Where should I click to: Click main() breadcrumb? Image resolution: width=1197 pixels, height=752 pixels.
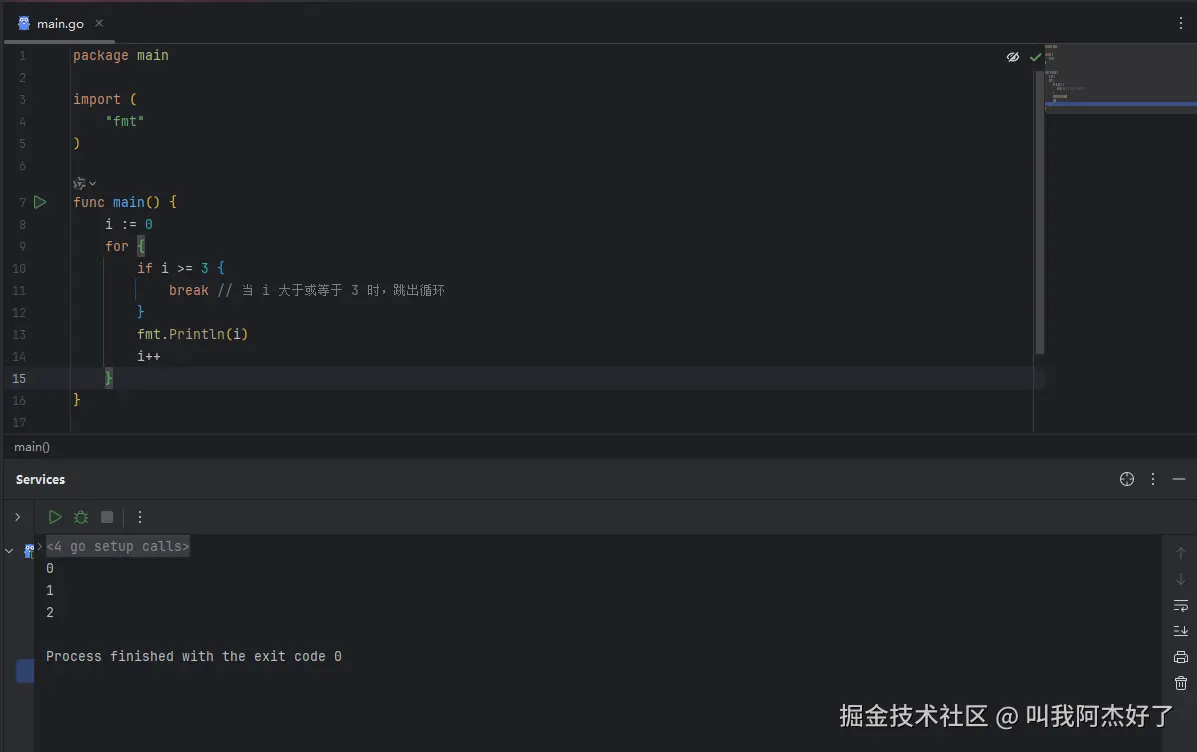[x=32, y=447]
